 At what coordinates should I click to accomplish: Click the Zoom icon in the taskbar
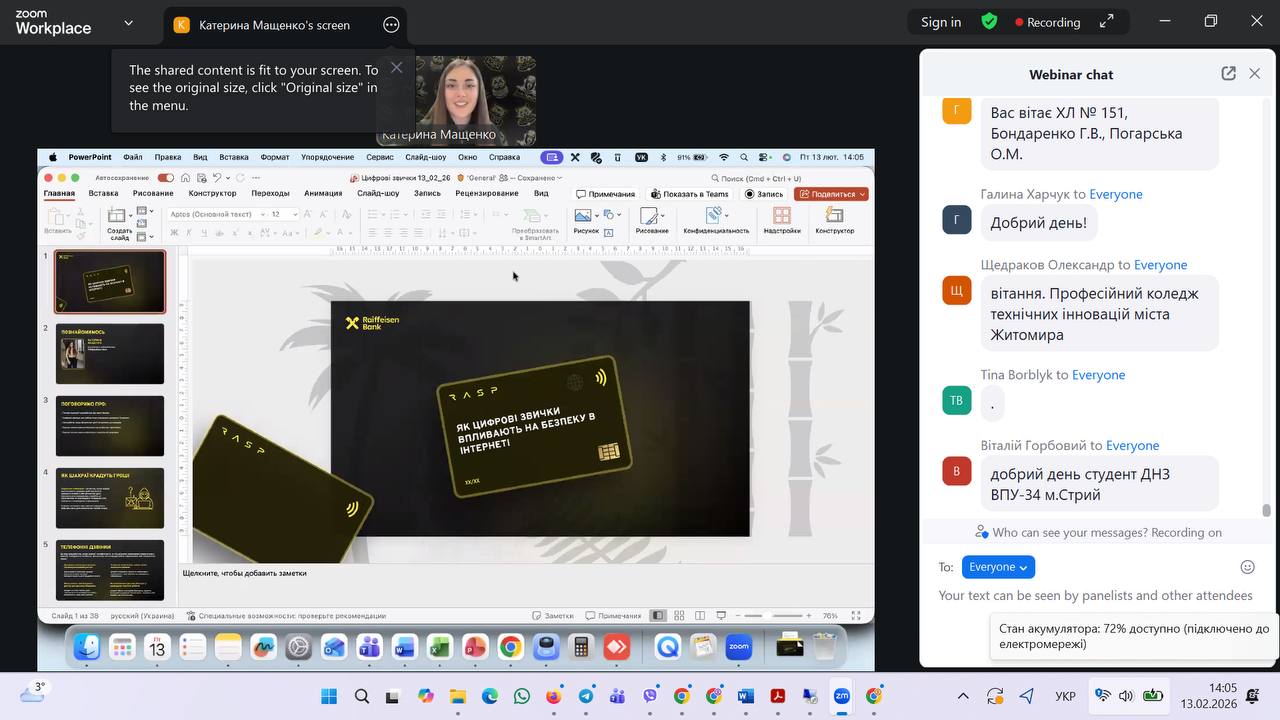click(842, 696)
